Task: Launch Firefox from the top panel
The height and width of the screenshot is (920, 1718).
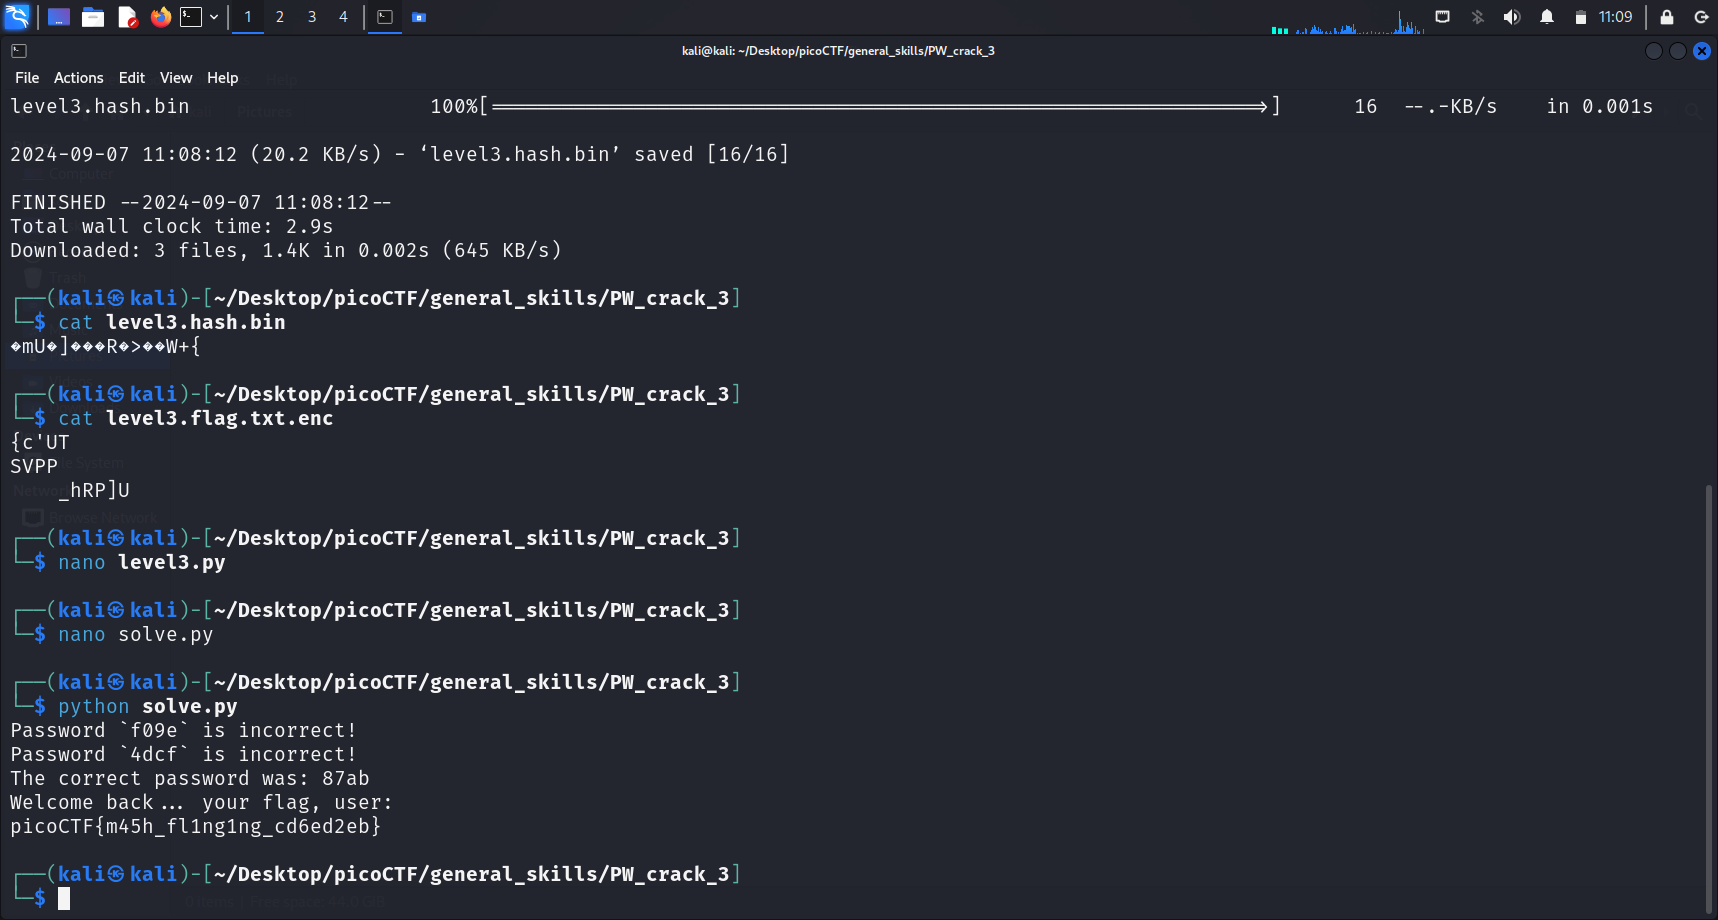Action: [160, 17]
